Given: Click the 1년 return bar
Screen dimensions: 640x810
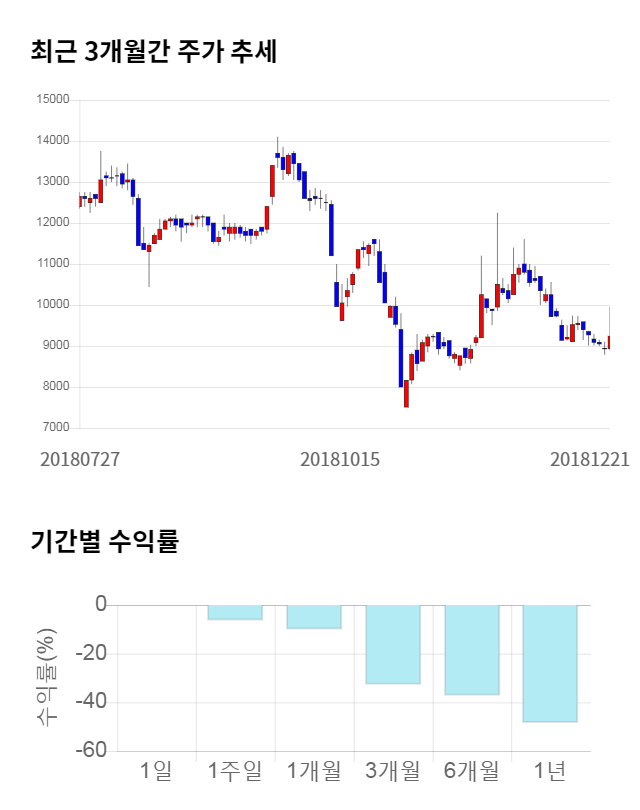Looking at the screenshot, I should tap(550, 663).
